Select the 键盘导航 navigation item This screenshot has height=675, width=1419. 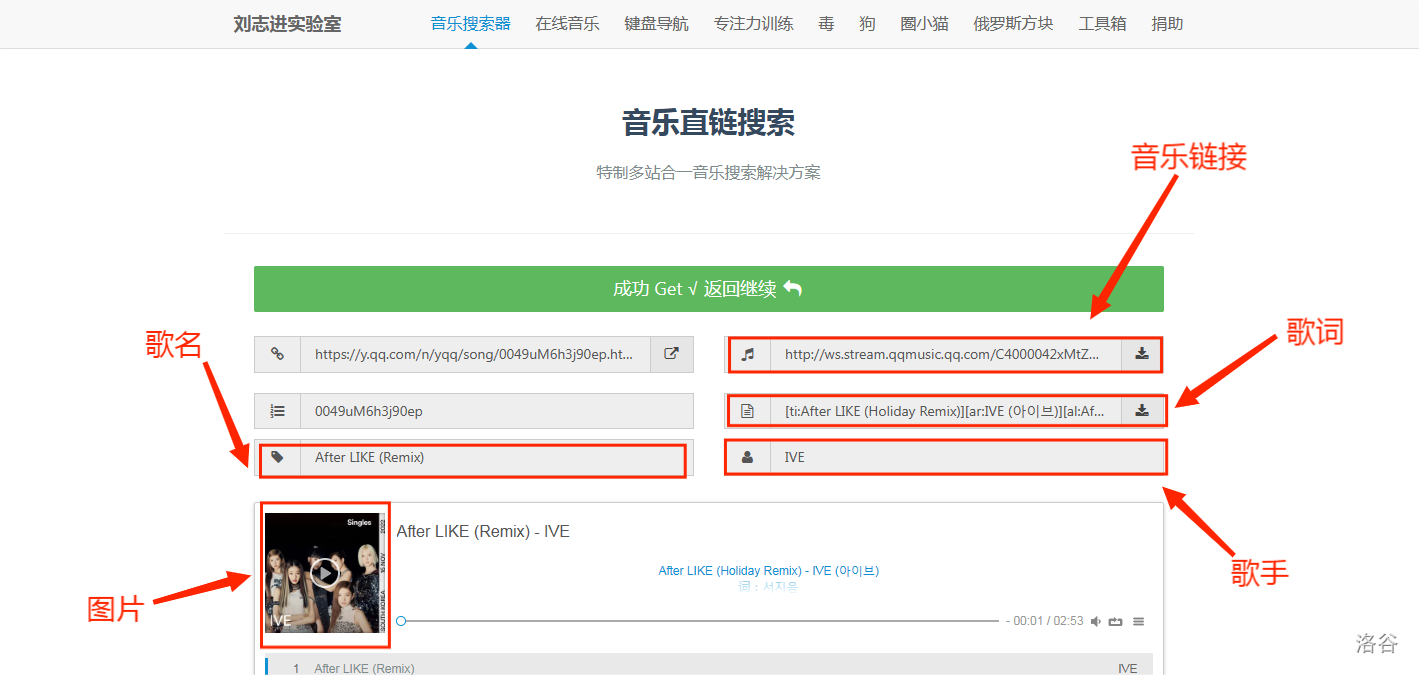point(656,24)
